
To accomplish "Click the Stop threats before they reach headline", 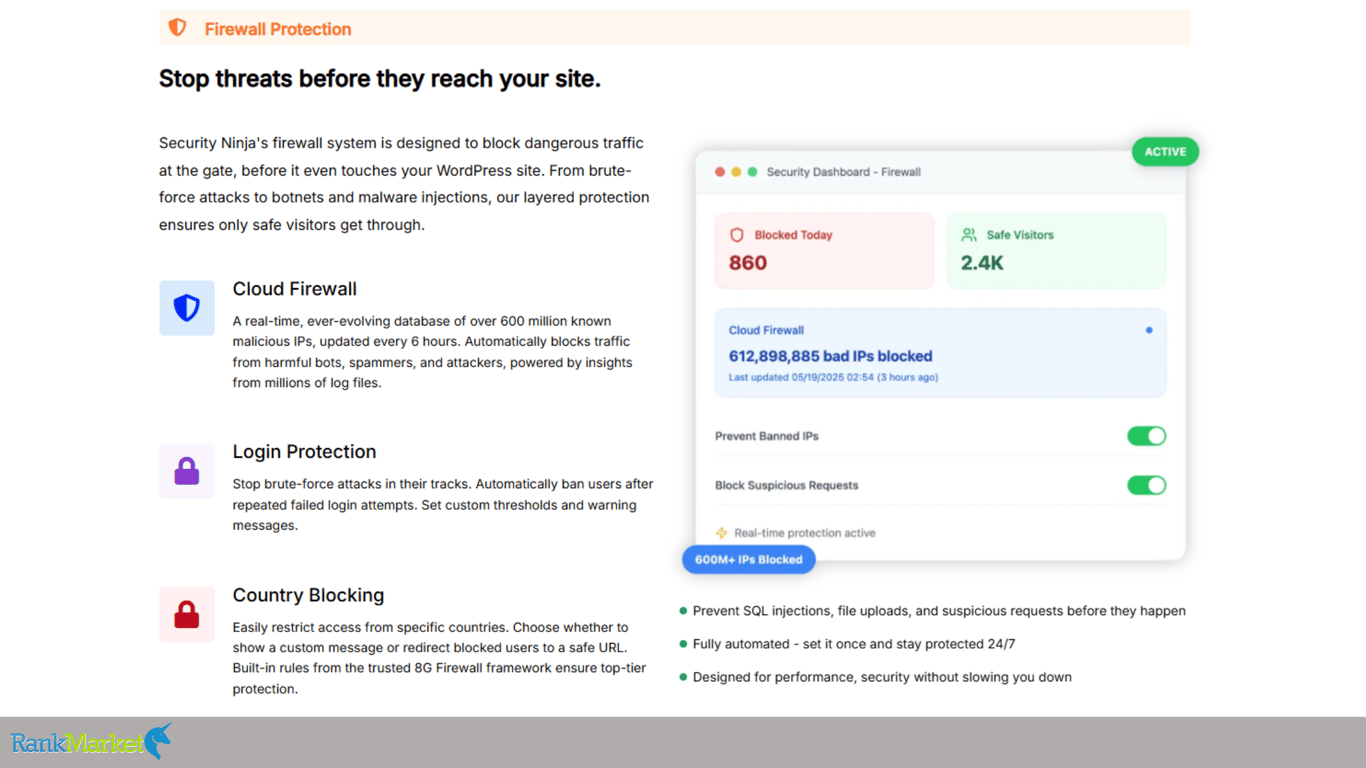I will (380, 79).
